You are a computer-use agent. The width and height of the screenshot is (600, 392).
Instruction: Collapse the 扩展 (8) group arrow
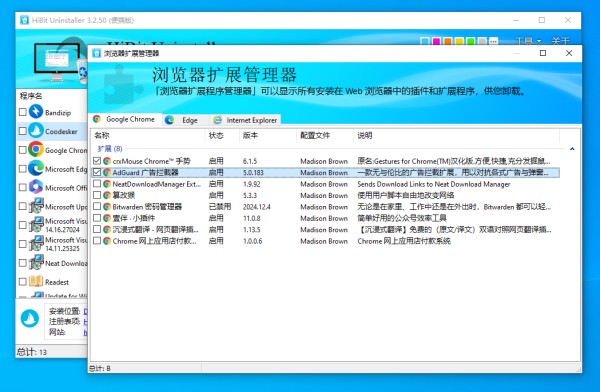[572, 149]
